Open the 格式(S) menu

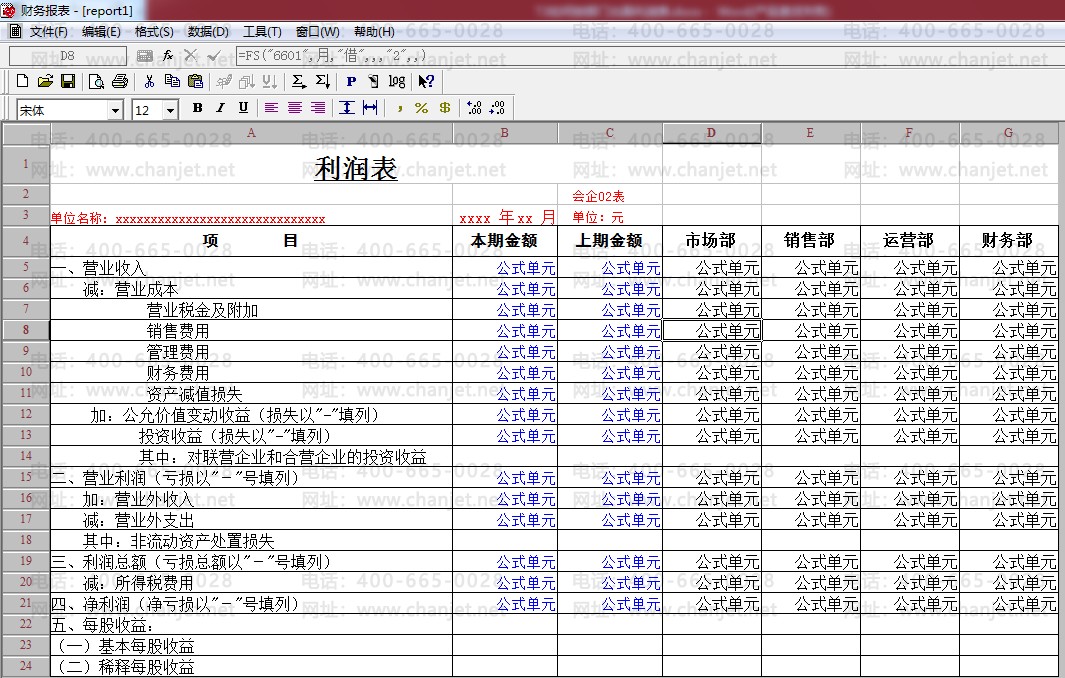154,32
